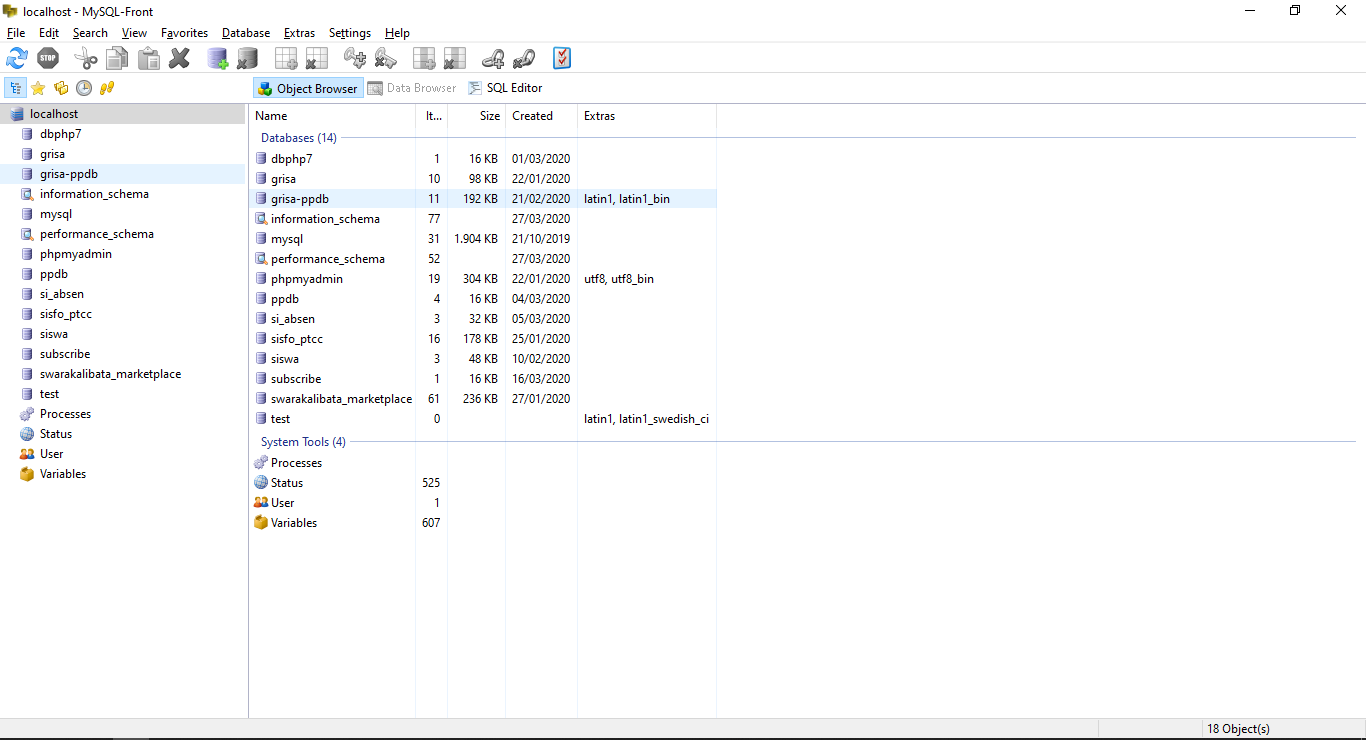Viewport: 1366px width, 740px height.
Task: Add a new index key
Action: (x=354, y=58)
